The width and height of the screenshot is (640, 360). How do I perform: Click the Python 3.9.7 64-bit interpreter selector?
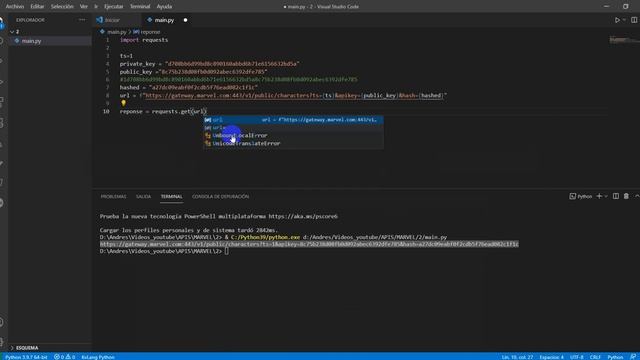pos(26,357)
